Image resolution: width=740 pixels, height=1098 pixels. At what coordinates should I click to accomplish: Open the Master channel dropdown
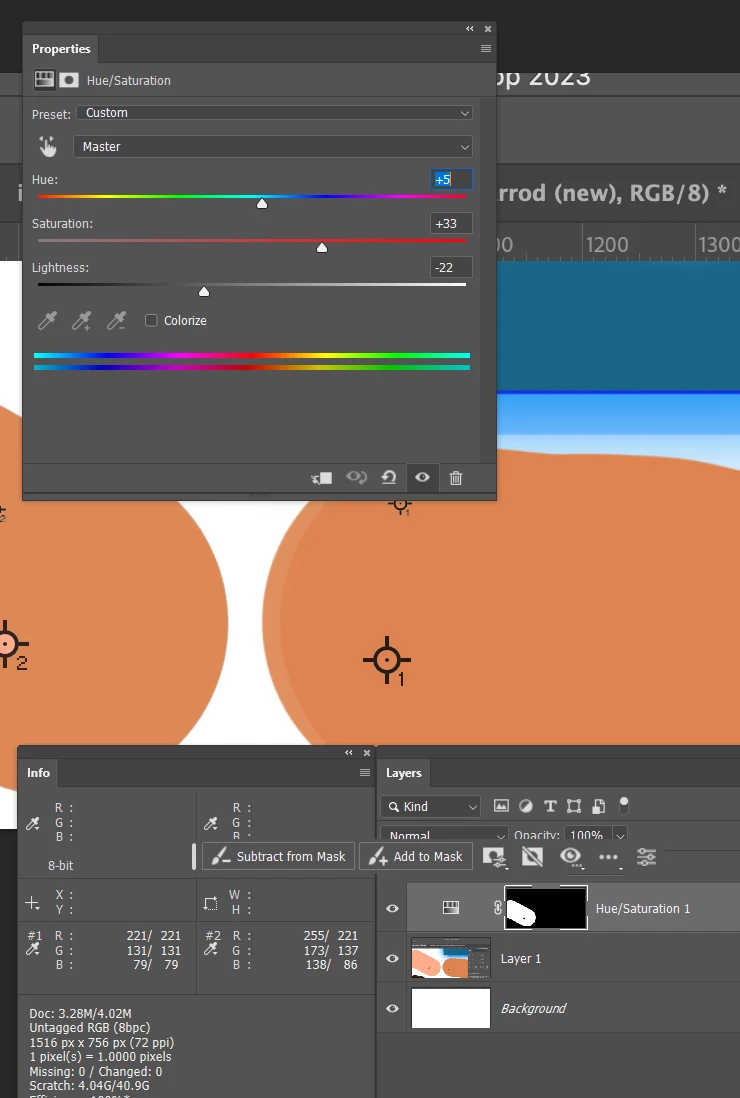(272, 146)
